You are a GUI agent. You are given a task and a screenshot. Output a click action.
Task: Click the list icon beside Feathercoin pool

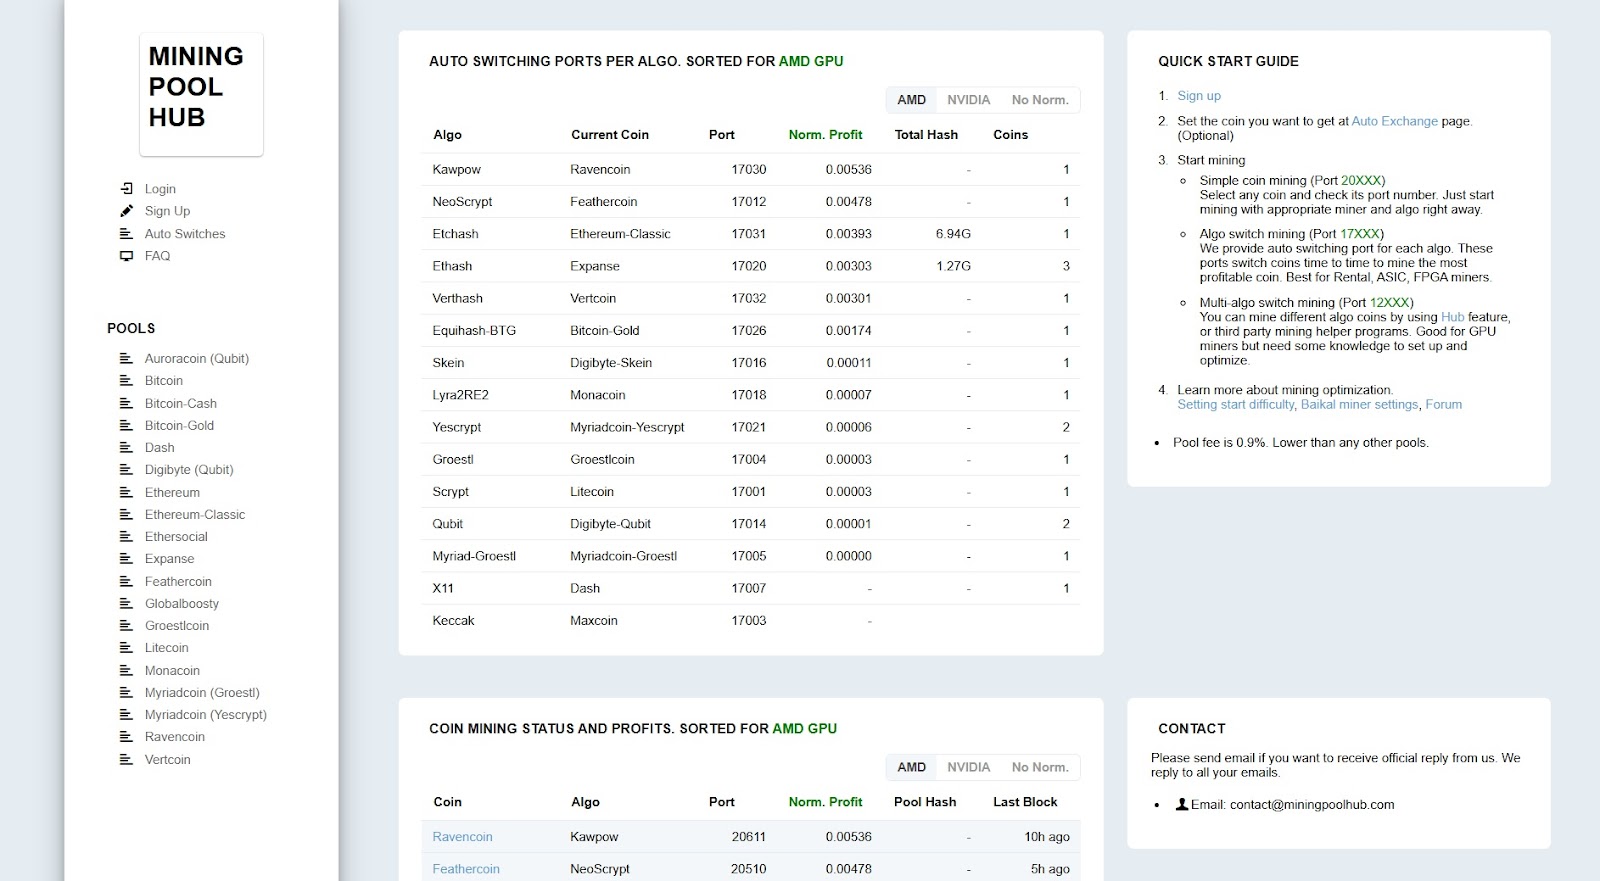(126, 581)
